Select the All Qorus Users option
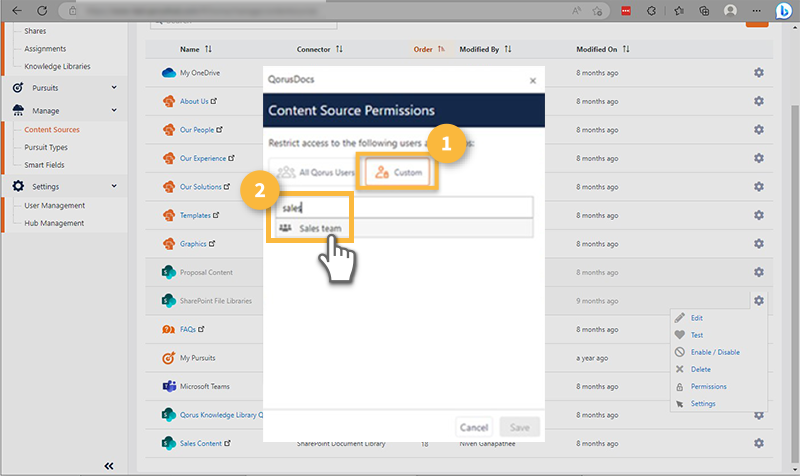The image size is (800, 476). coord(315,172)
